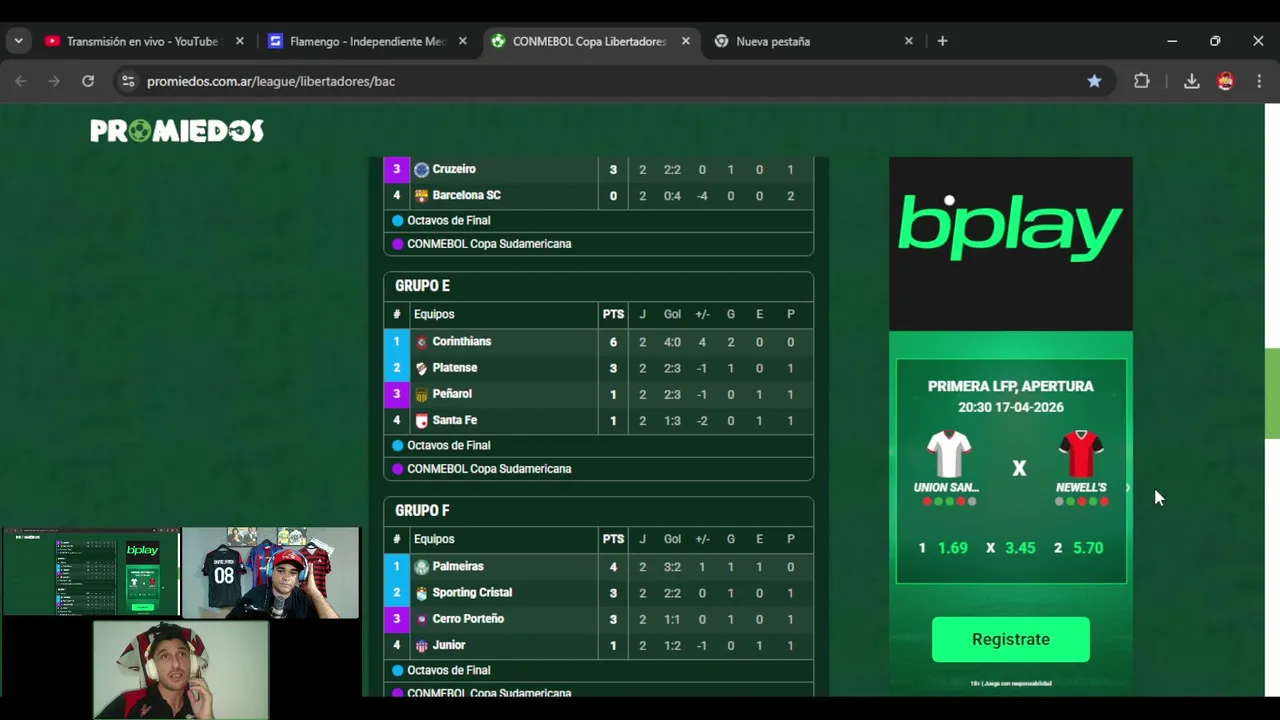Image resolution: width=1280 pixels, height=720 pixels.
Task: Go forward to next page
Action: click(x=54, y=81)
